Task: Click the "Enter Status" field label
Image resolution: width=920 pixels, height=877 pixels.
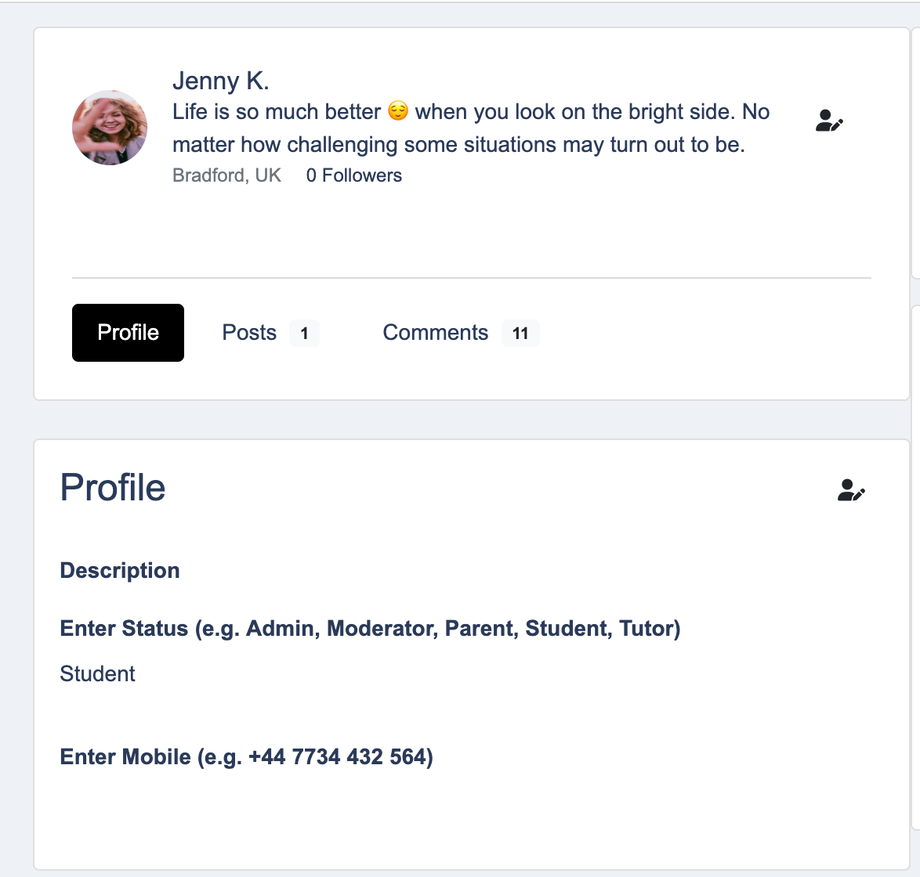Action: 370,629
